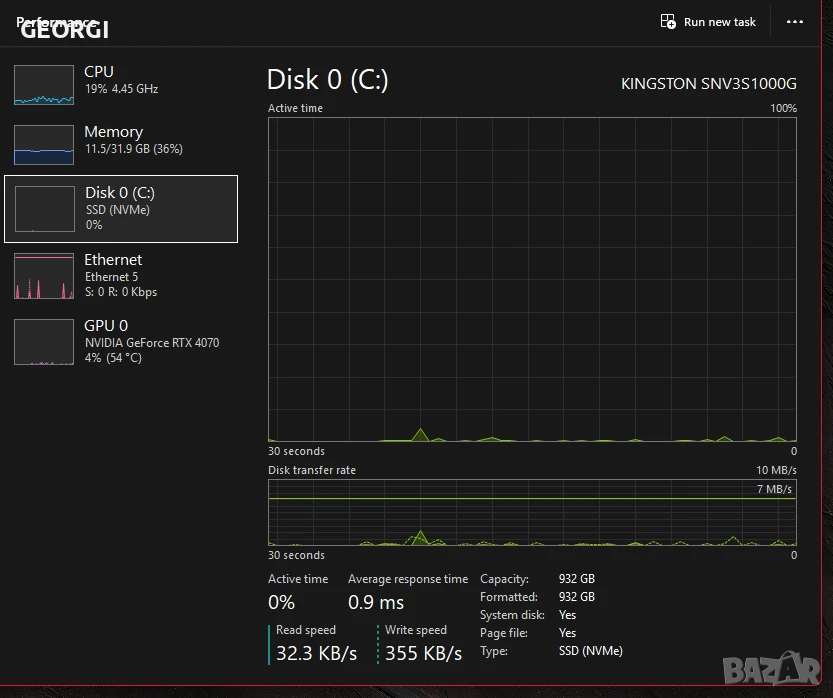The height and width of the screenshot is (698, 833).
Task: Click the 0.9 ms average response time value
Action: 376,602
